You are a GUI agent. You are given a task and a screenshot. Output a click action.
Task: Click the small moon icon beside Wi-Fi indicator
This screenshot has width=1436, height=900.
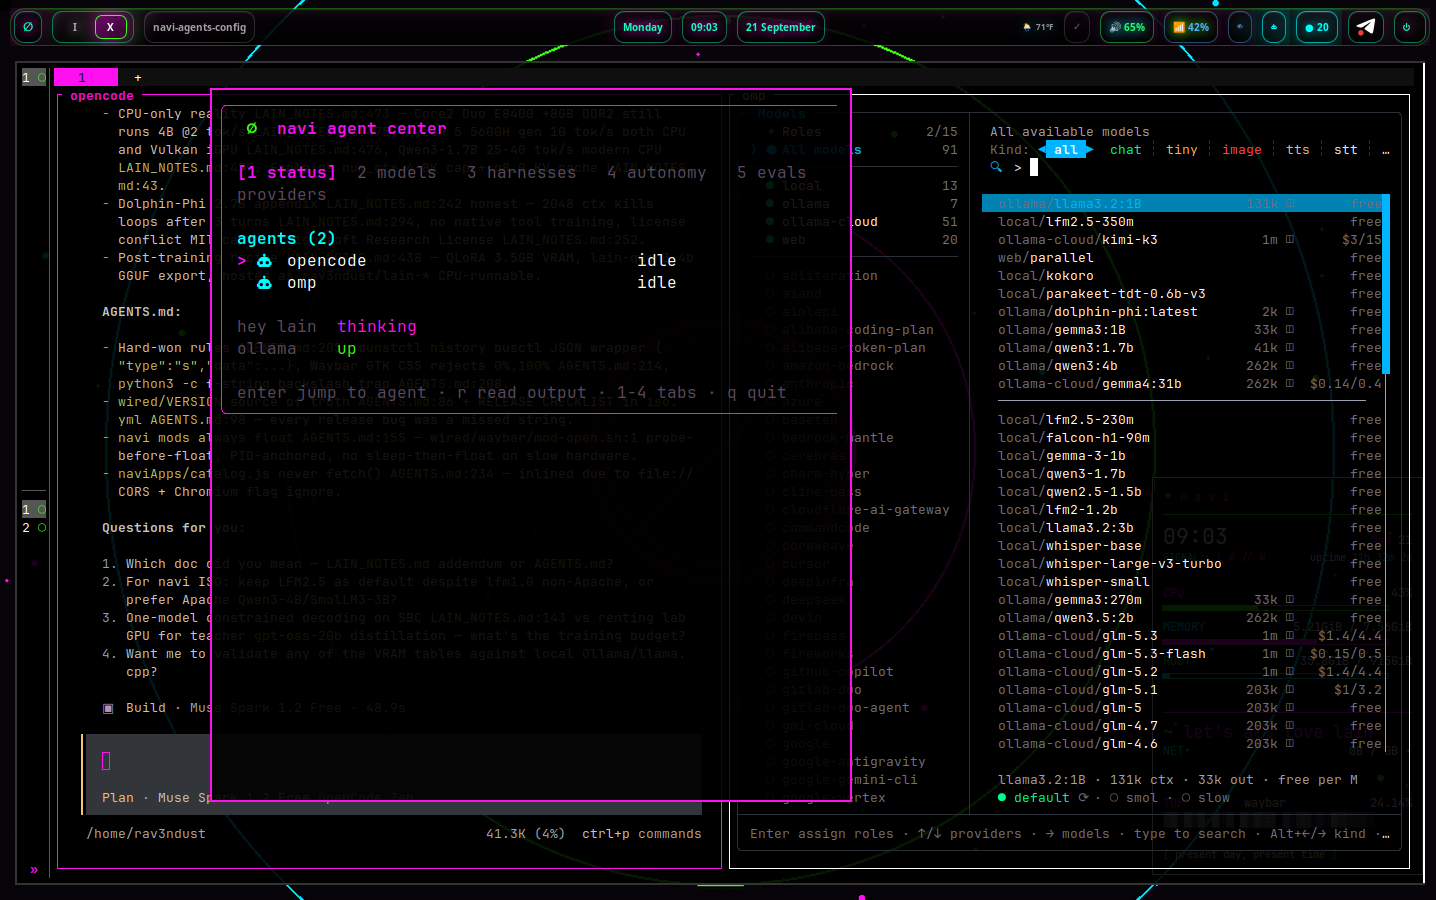tap(1240, 27)
